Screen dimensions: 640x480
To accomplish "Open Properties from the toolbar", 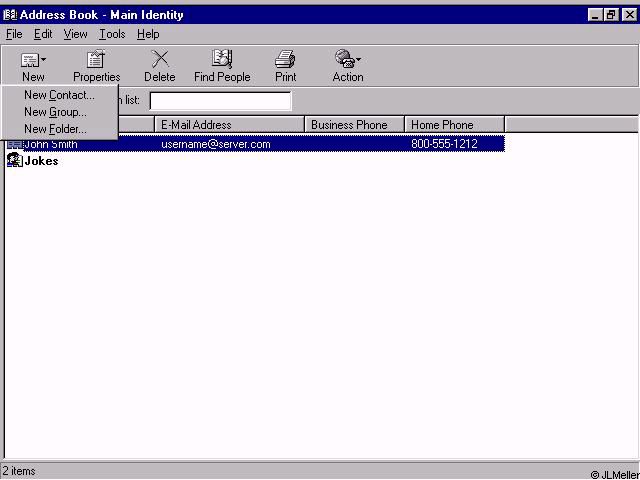I will point(96,61).
